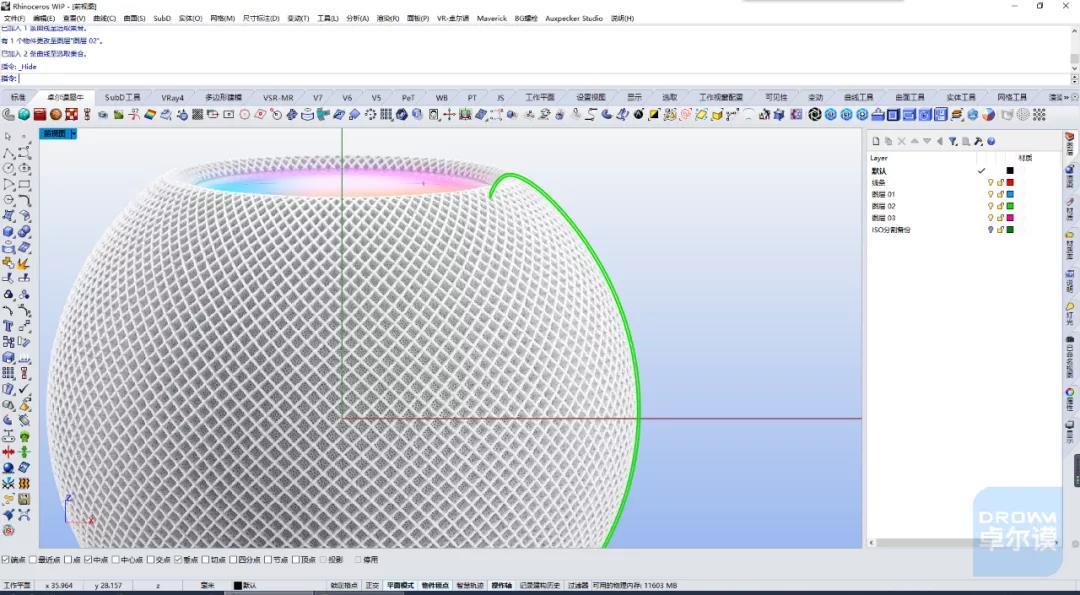Expand hidden toolbar tabs with » arrow
Viewport: 1080px width, 595px height.
pyautogui.click(x=1066, y=97)
